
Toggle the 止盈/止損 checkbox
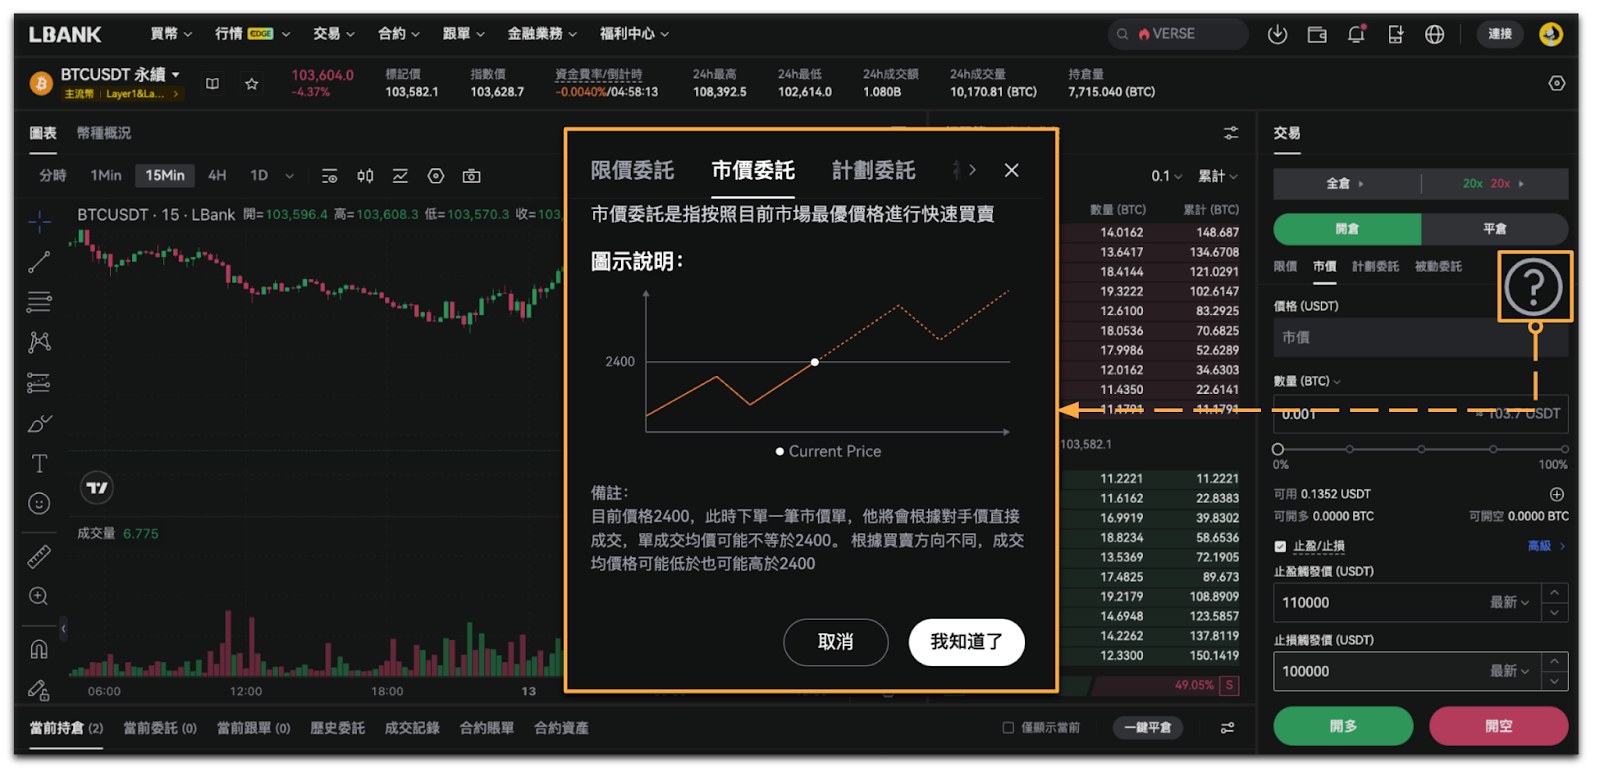coord(1280,546)
